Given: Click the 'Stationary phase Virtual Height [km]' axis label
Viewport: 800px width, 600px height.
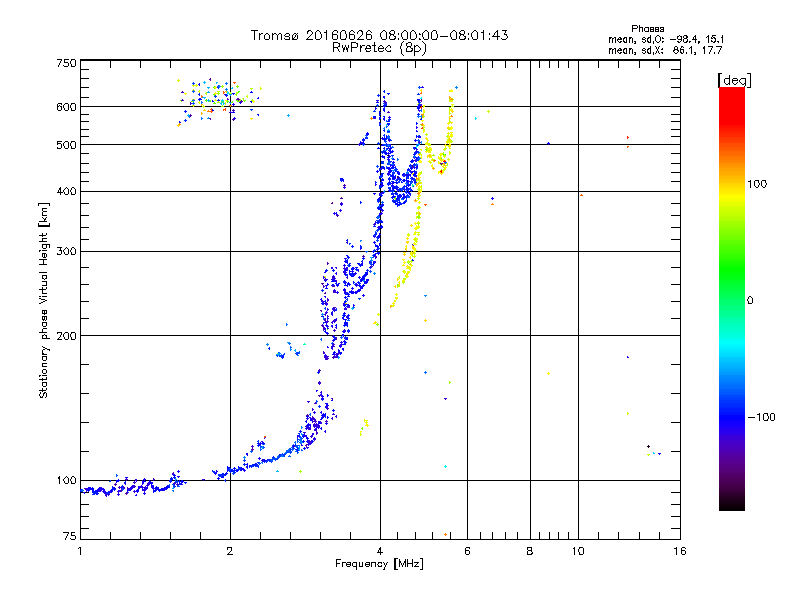Looking at the screenshot, I should pyautogui.click(x=44, y=300).
